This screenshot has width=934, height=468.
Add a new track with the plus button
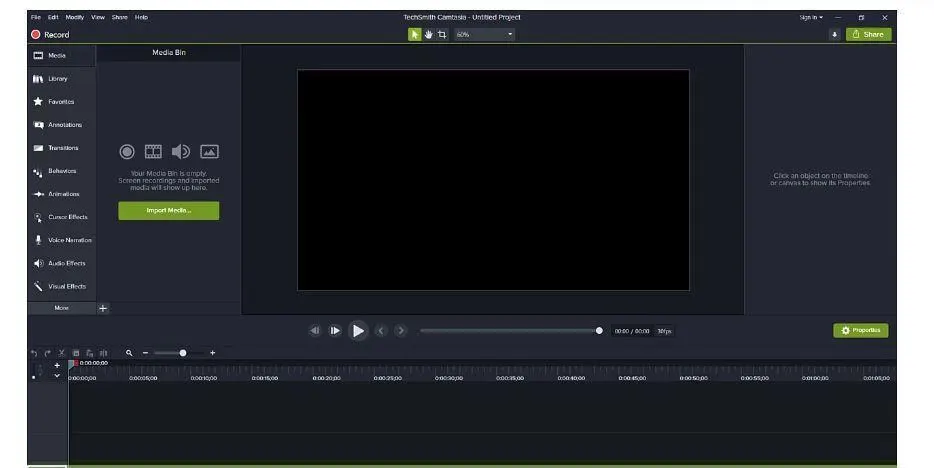(x=57, y=366)
